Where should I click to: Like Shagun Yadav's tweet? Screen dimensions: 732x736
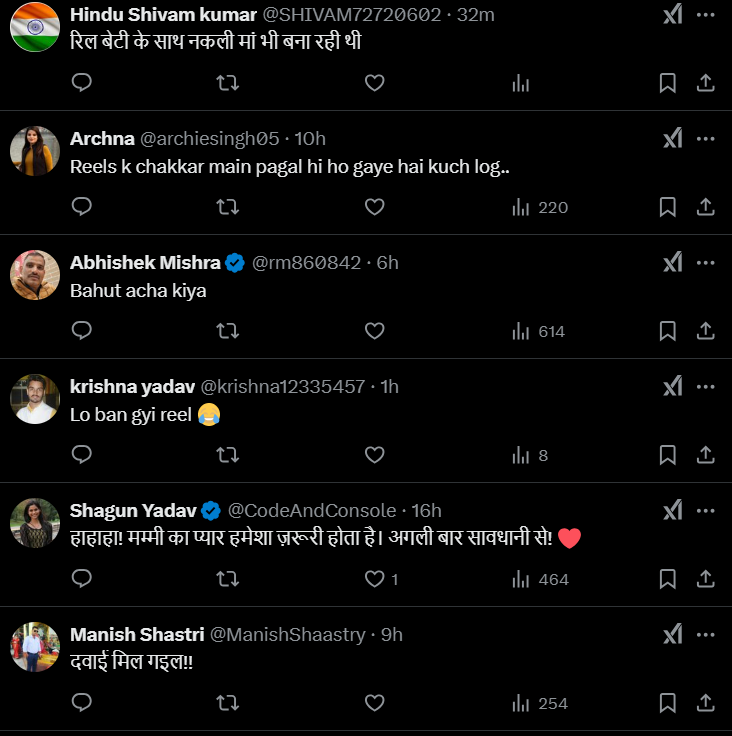point(375,579)
